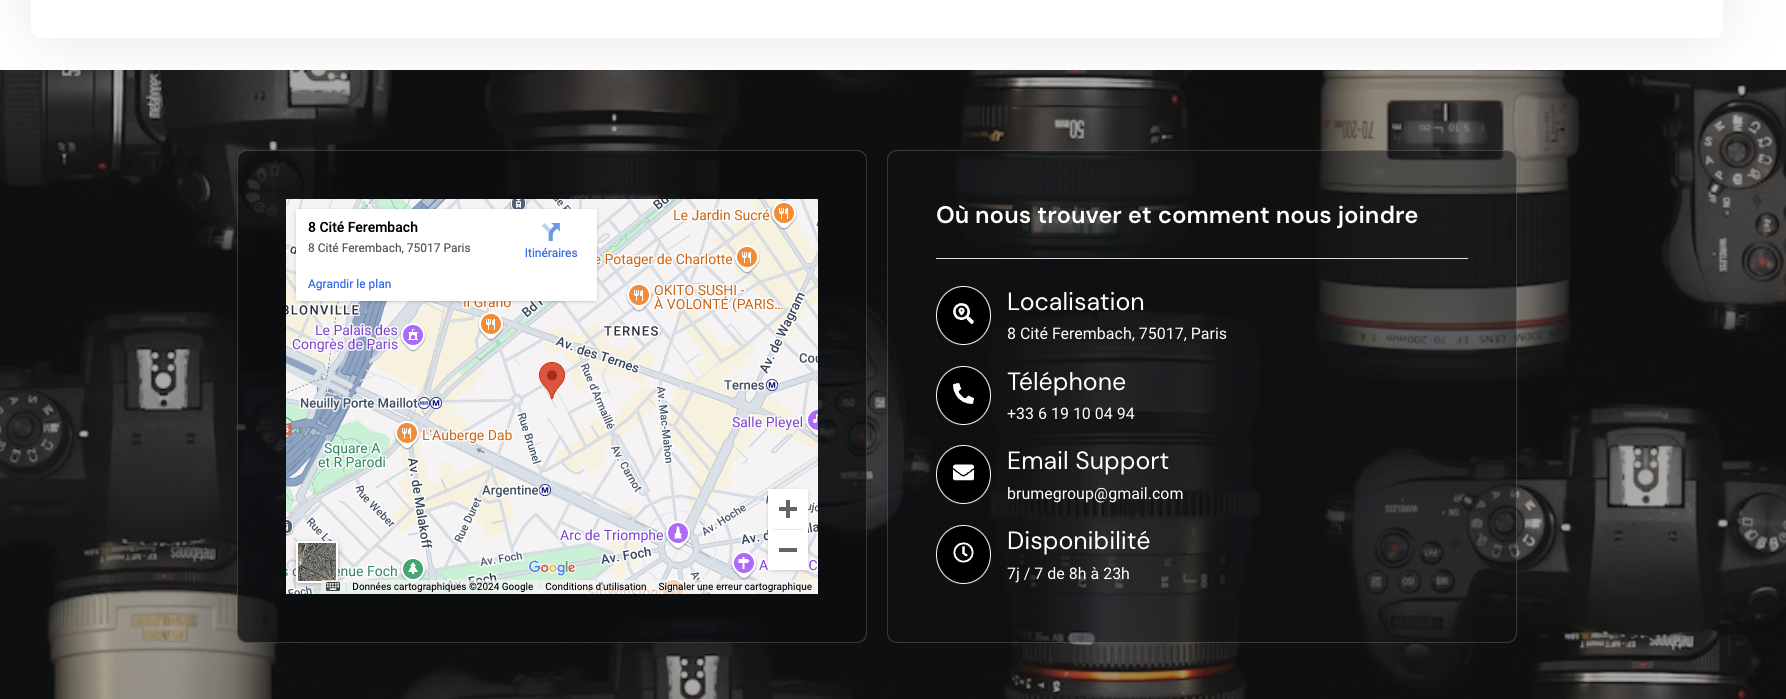Select Potager de Charlotte restaurant icon
Viewport: 1786px width, 699px height.
(747, 258)
